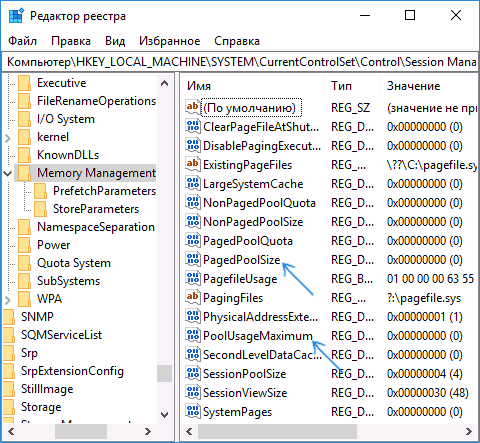Click PoolUsageMaximum value 0x00000000 (0)
Image resolution: width=480 pixels, height=443 pixels.
click(425, 336)
